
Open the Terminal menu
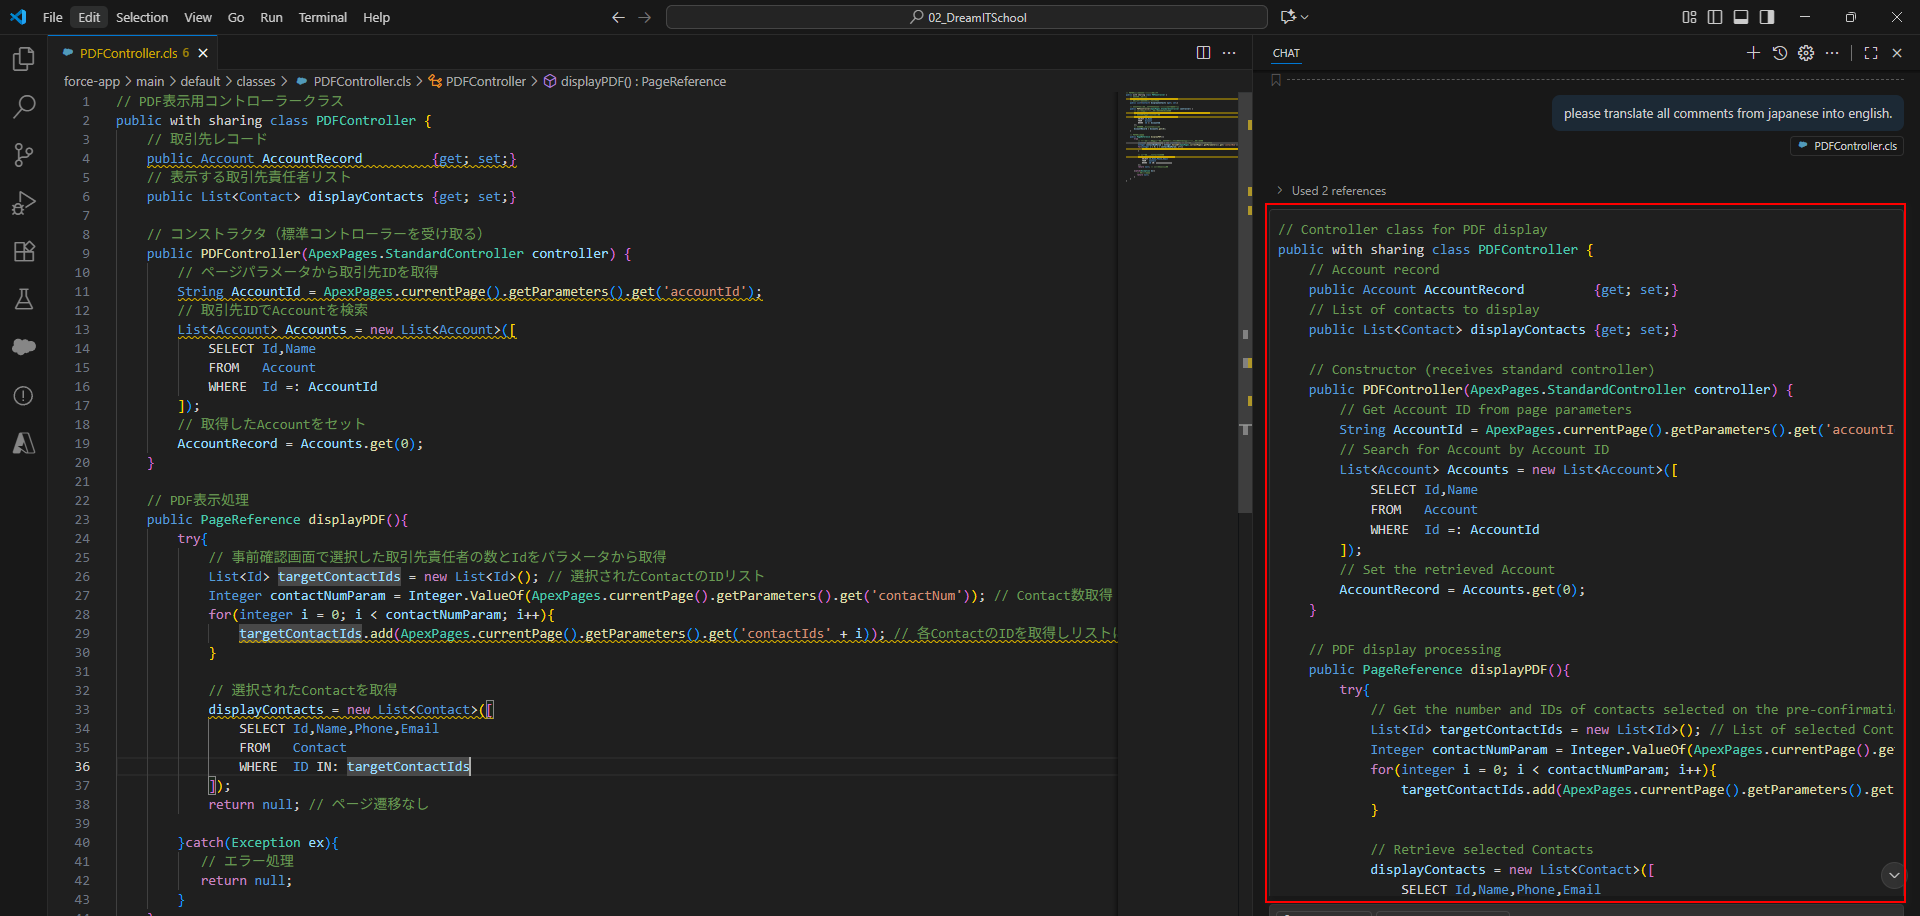(322, 17)
